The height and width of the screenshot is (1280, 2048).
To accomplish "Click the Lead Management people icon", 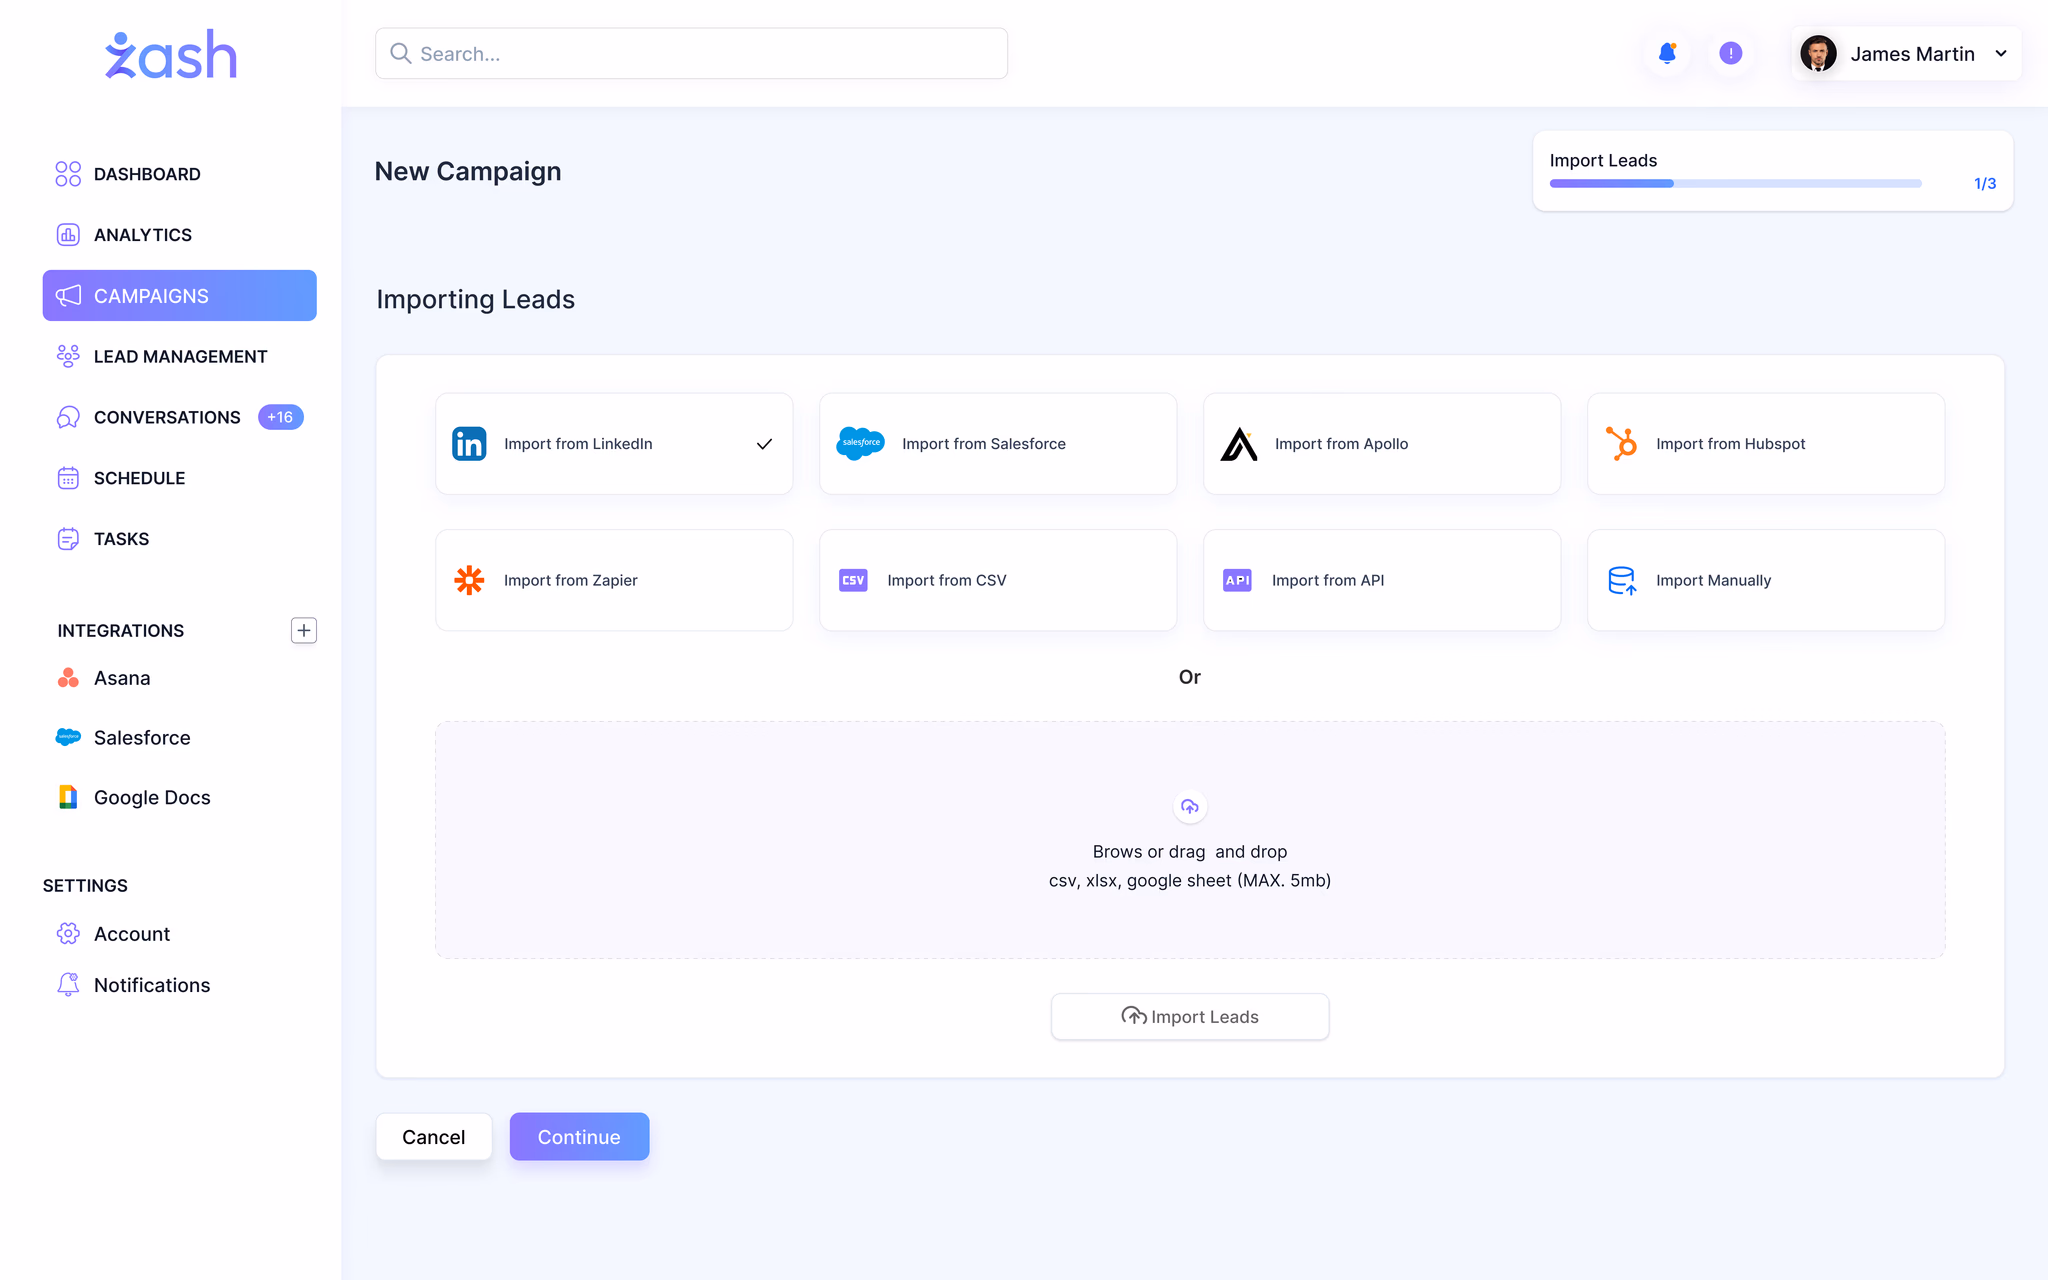I will (x=68, y=356).
